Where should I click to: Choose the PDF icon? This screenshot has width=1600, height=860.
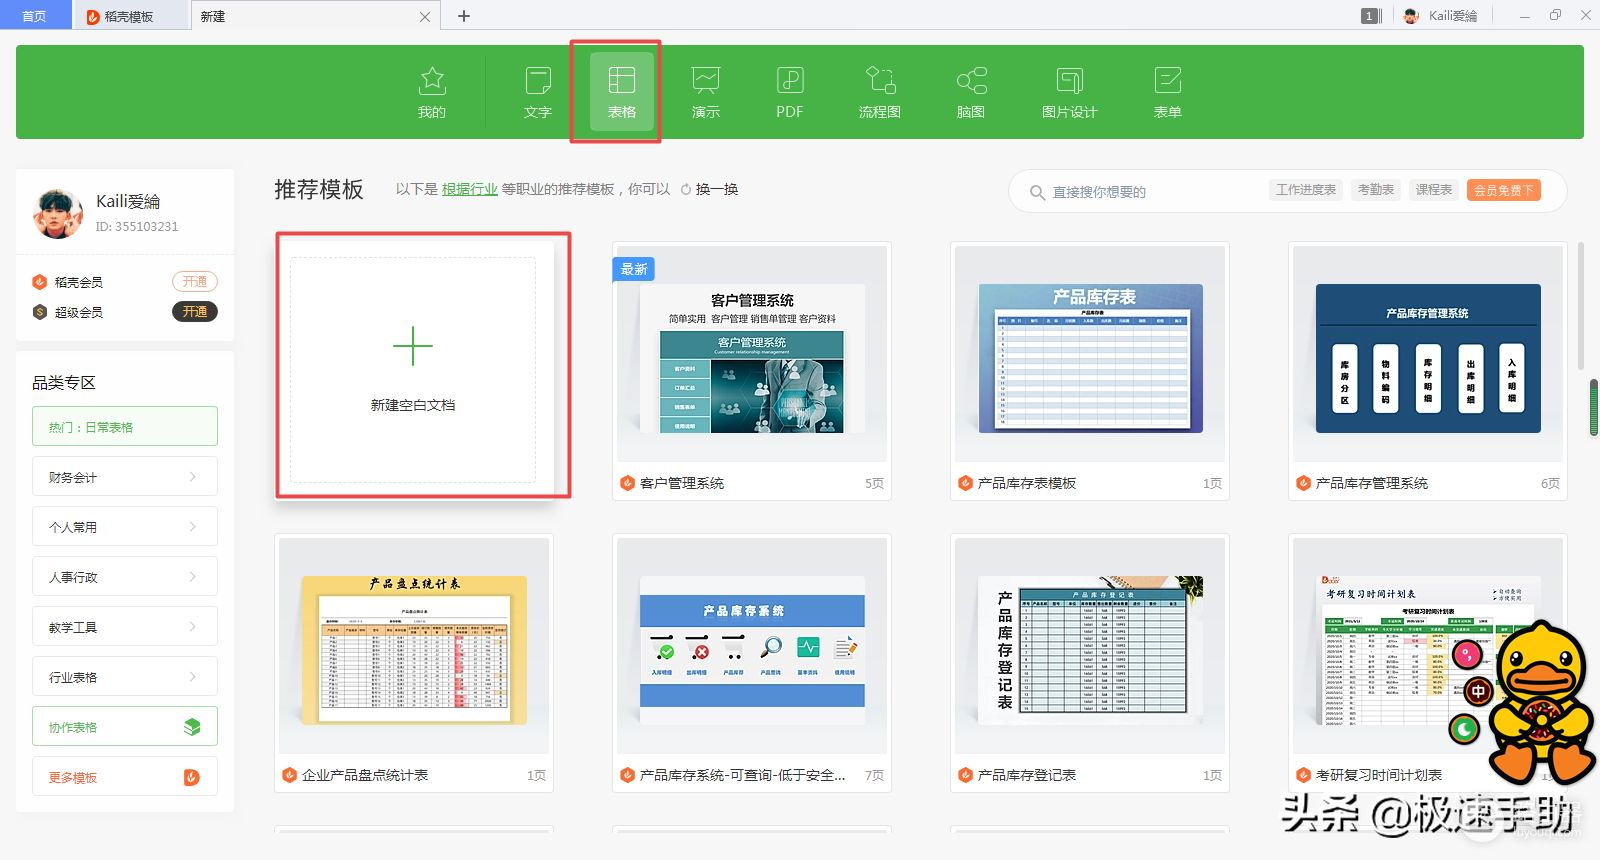click(x=790, y=92)
